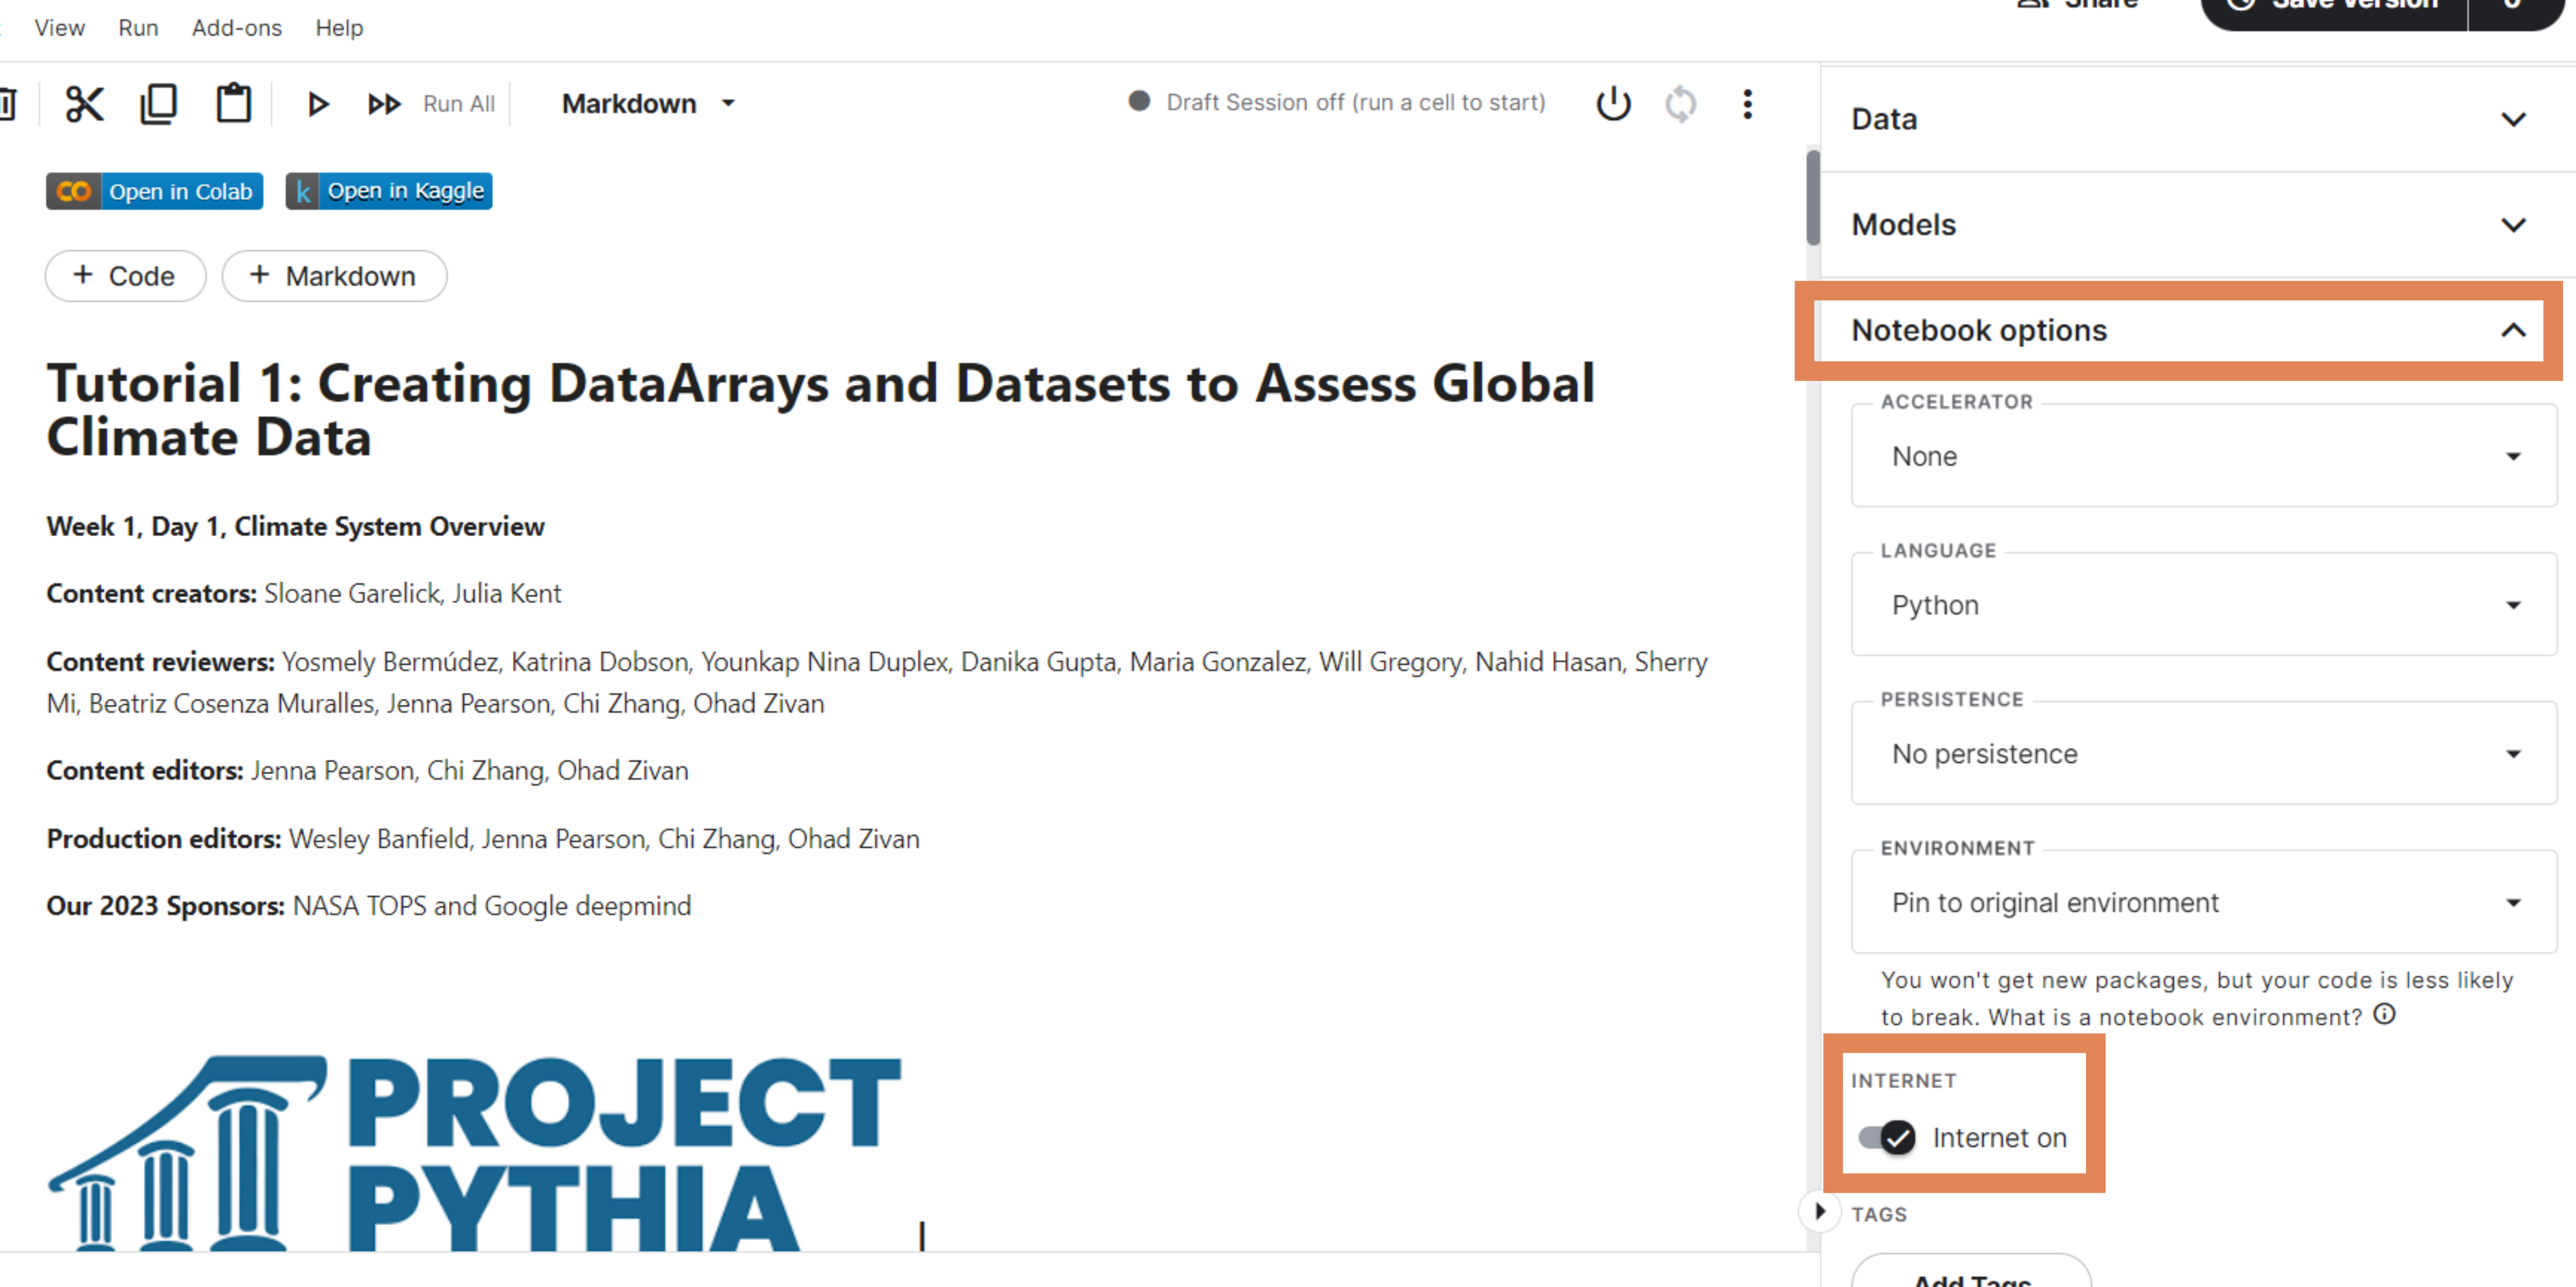
Task: Click the notebook environment info icon
Action: 2385,1015
